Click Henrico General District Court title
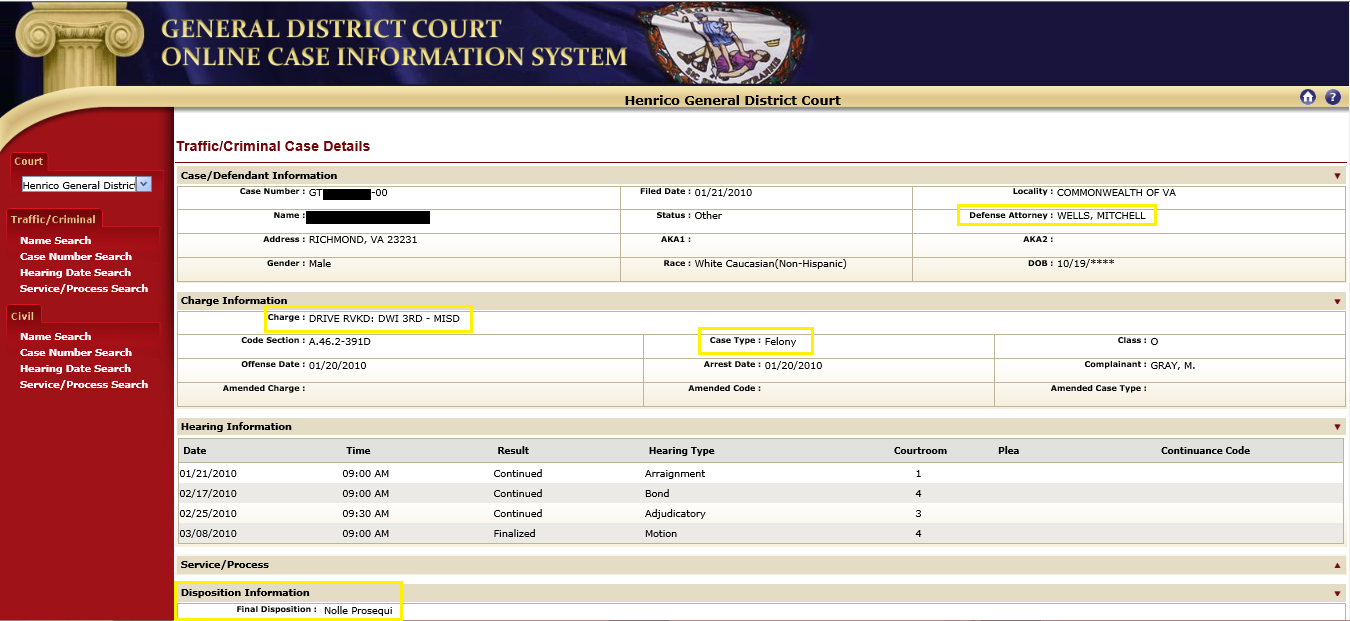 (732, 100)
